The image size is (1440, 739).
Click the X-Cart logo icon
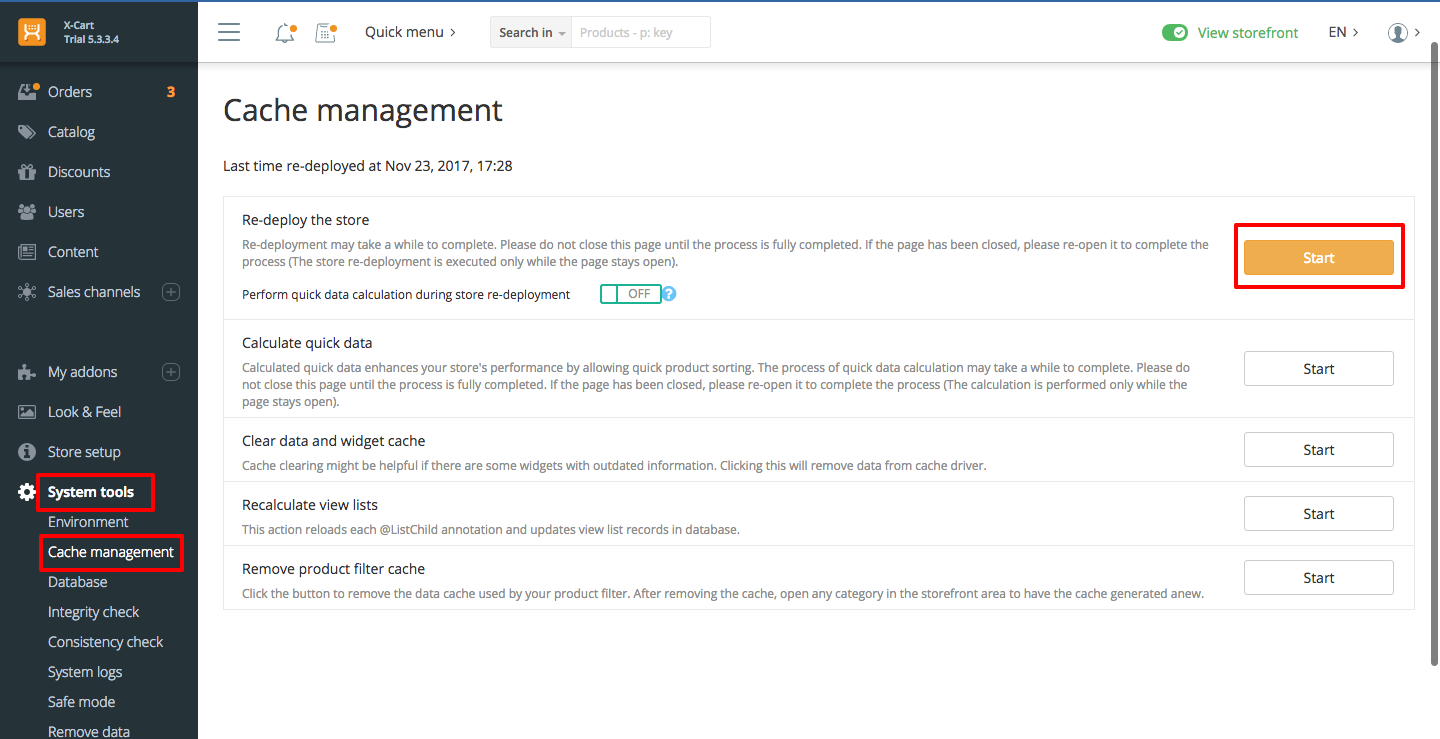point(32,32)
